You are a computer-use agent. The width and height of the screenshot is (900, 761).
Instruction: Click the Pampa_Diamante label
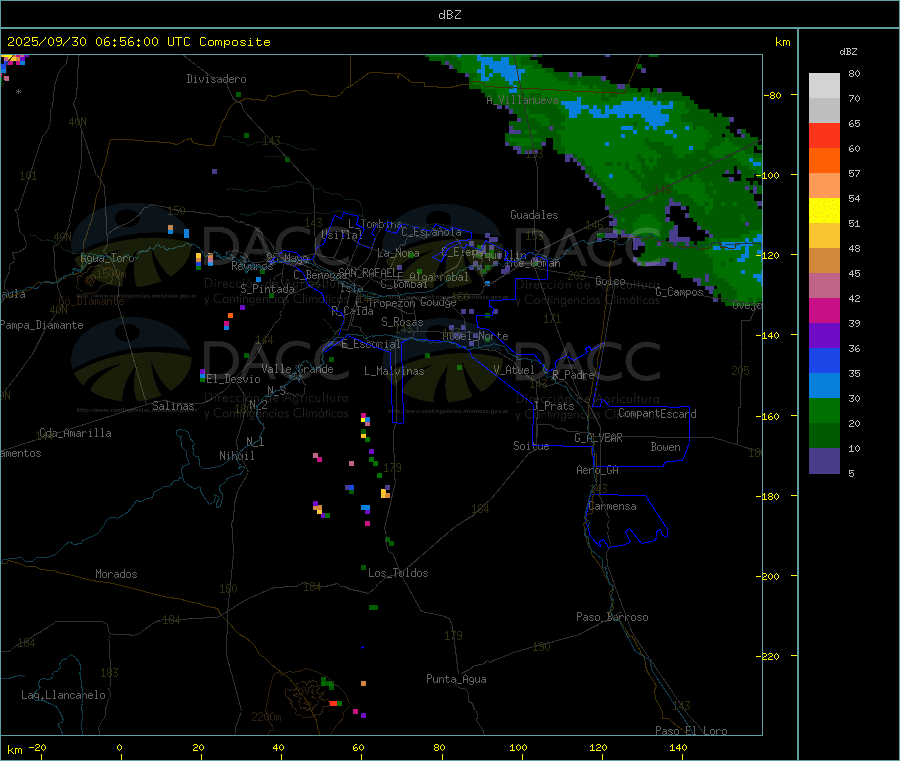(x=41, y=325)
